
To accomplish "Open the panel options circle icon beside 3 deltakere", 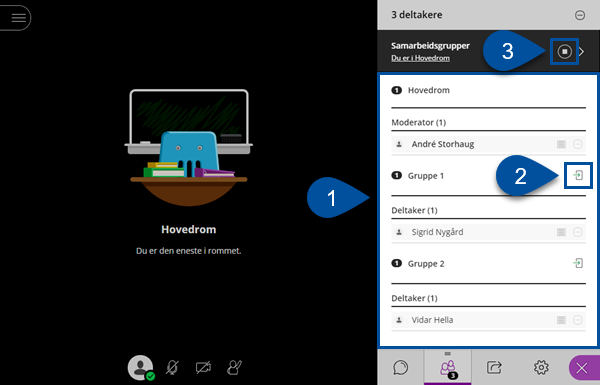I will coord(580,15).
